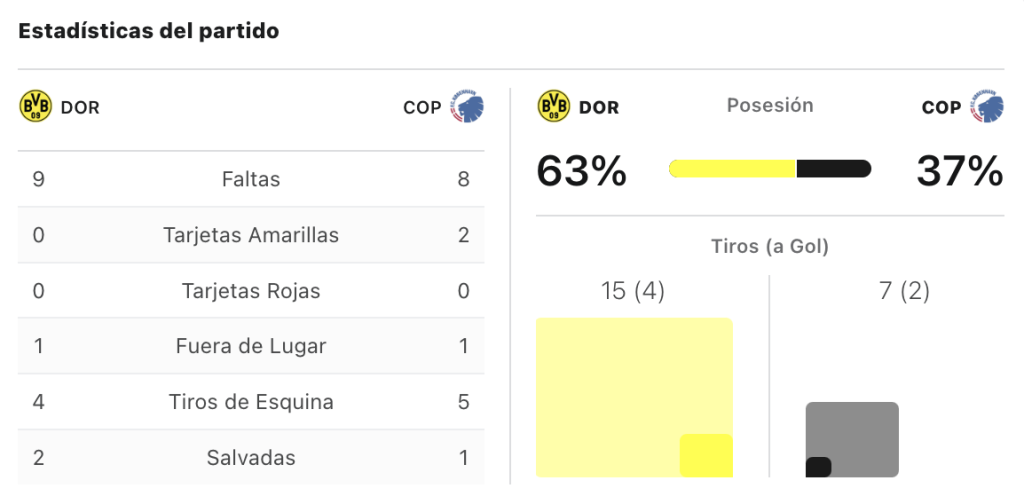Image resolution: width=1024 pixels, height=504 pixels.
Task: Select the Salvadas statistics row
Action: [x=251, y=457]
